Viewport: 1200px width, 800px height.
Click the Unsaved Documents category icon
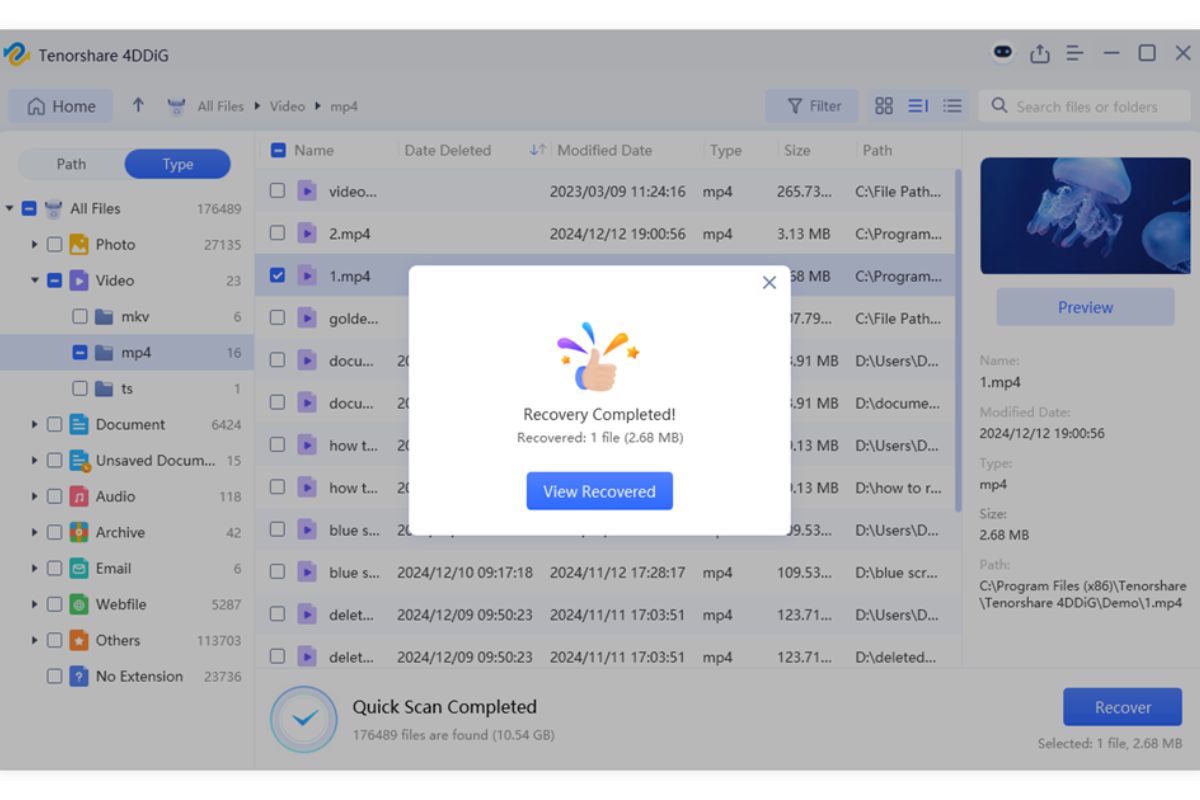point(79,460)
